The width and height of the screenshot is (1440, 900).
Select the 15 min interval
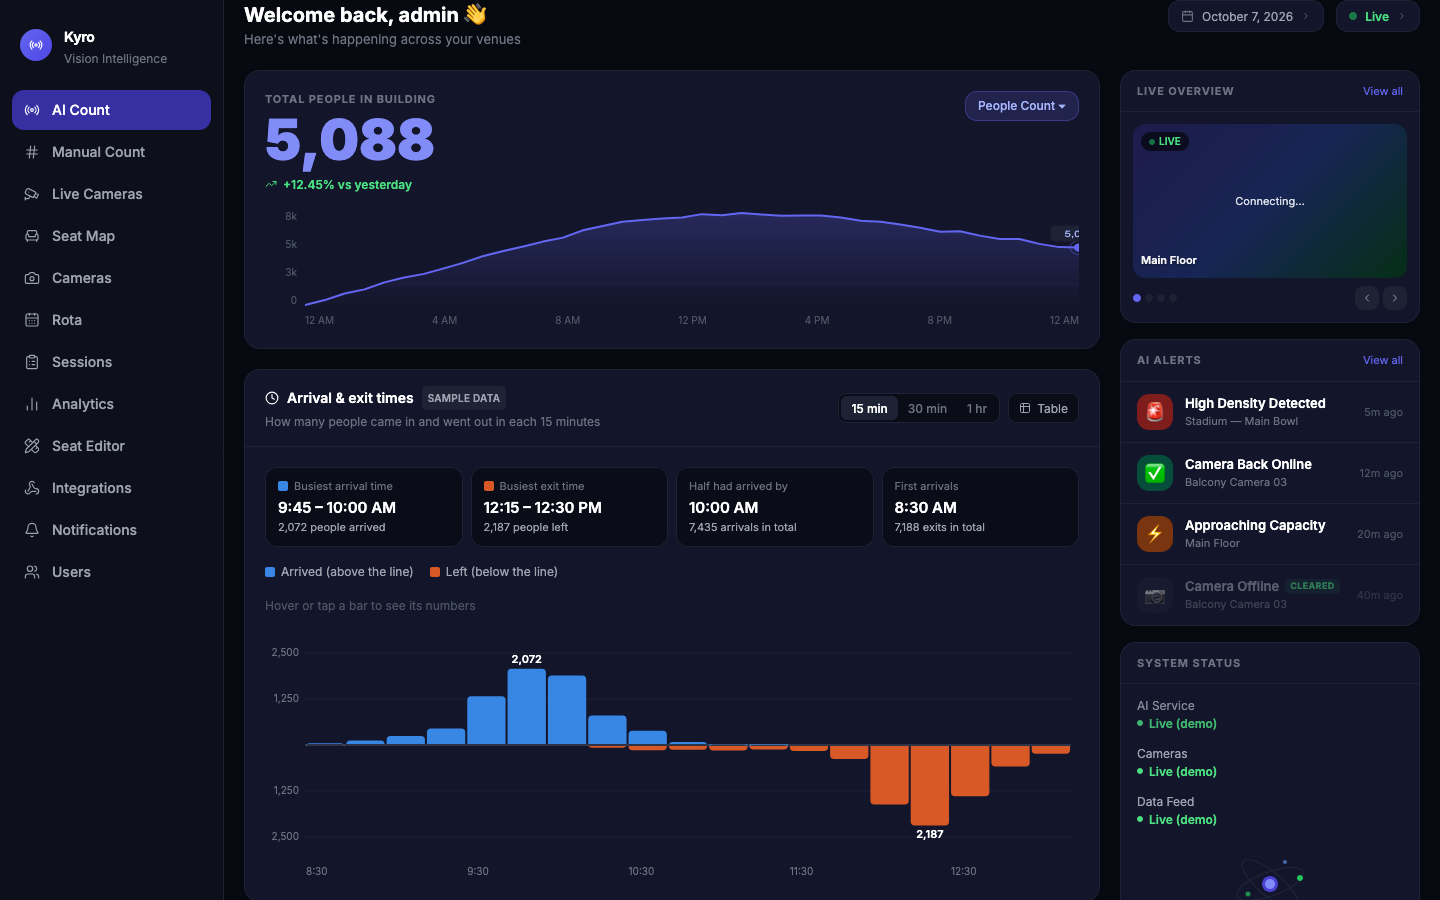[x=869, y=408]
